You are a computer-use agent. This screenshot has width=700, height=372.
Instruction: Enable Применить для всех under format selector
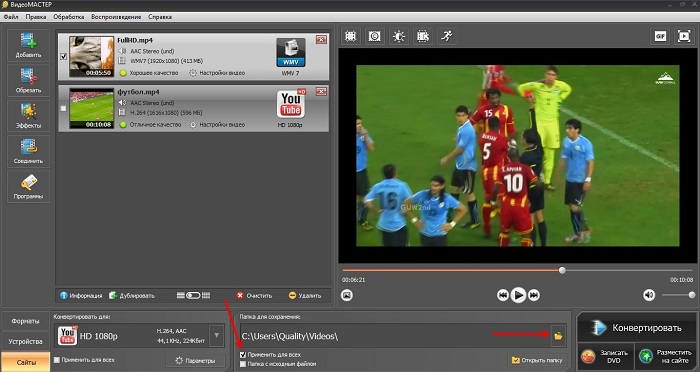[57, 360]
